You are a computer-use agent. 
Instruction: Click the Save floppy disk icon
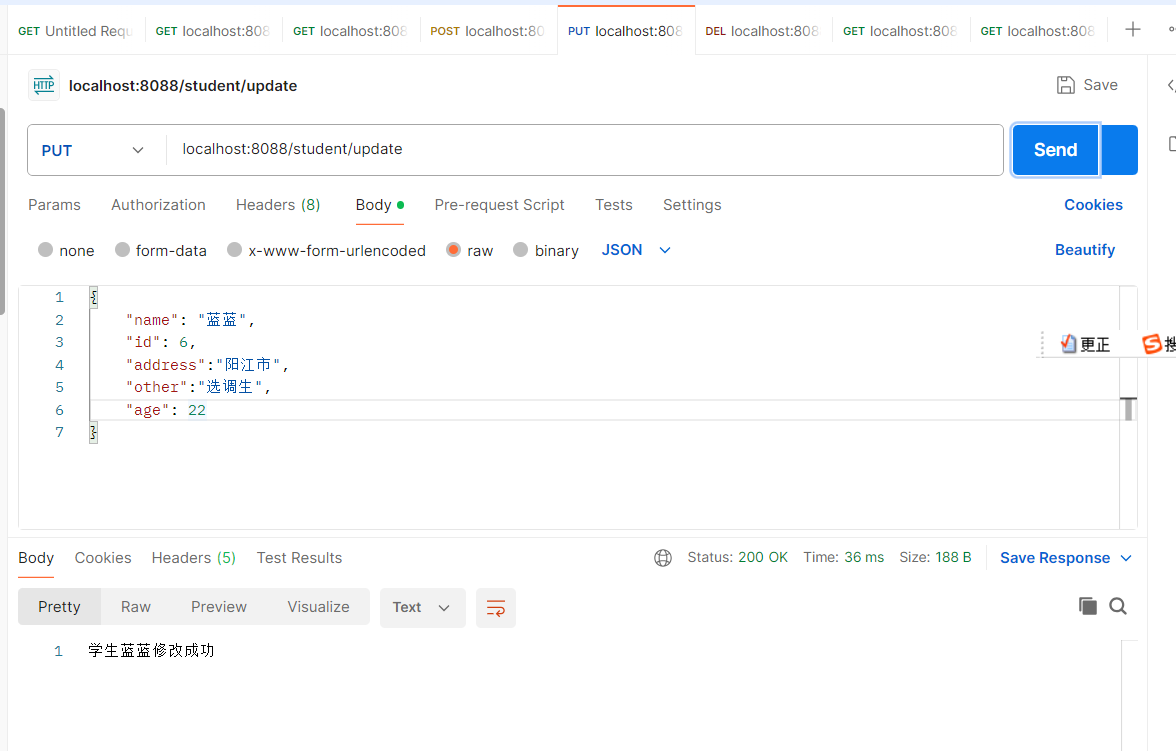1066,85
